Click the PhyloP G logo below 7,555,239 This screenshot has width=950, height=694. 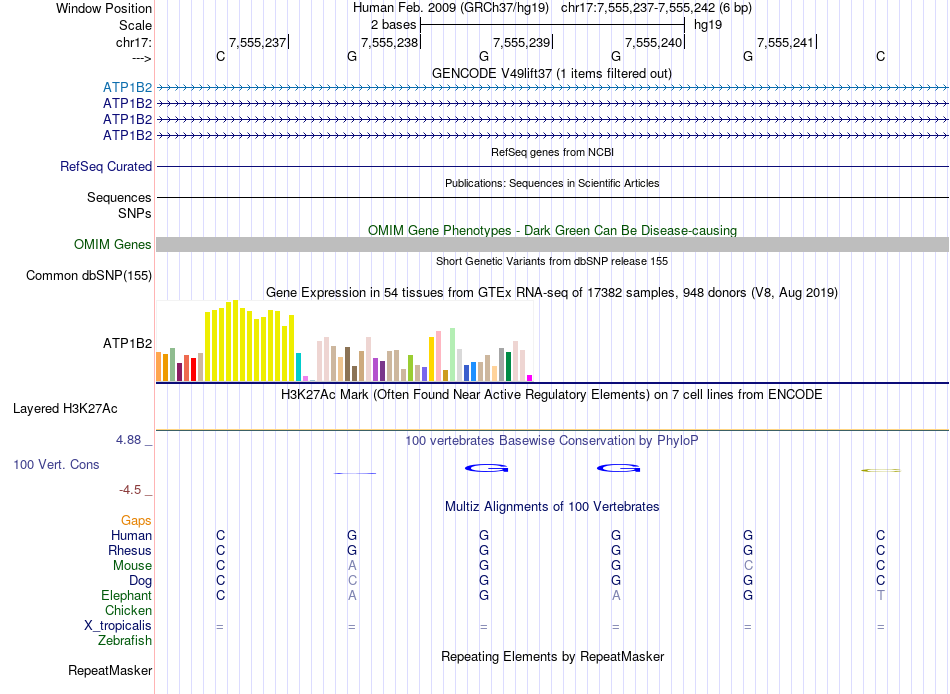pos(486,468)
